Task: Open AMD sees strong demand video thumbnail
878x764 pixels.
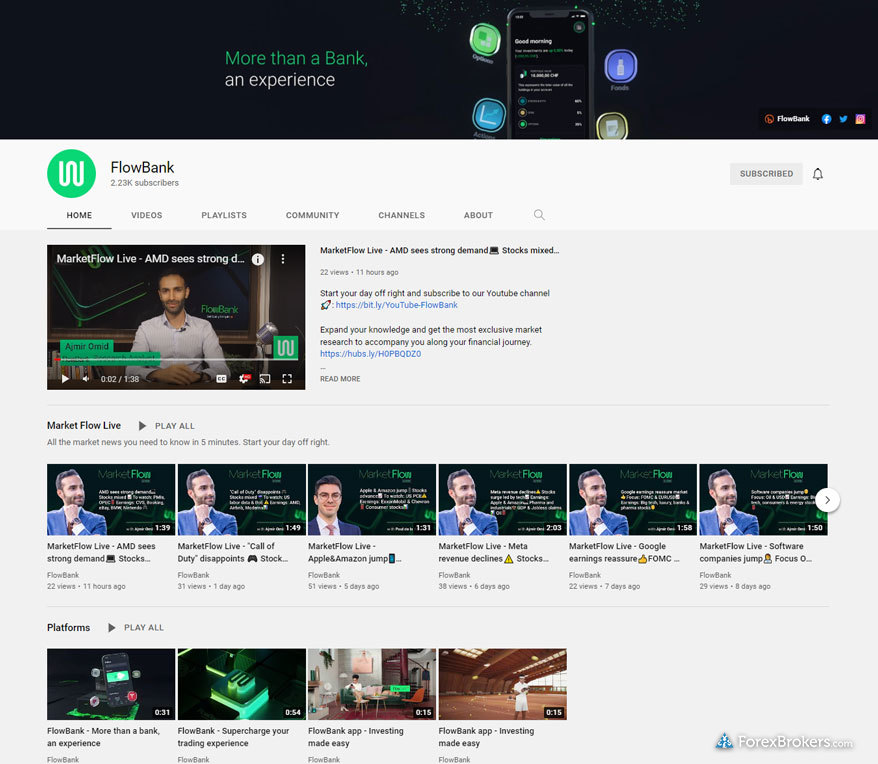Action: 111,500
